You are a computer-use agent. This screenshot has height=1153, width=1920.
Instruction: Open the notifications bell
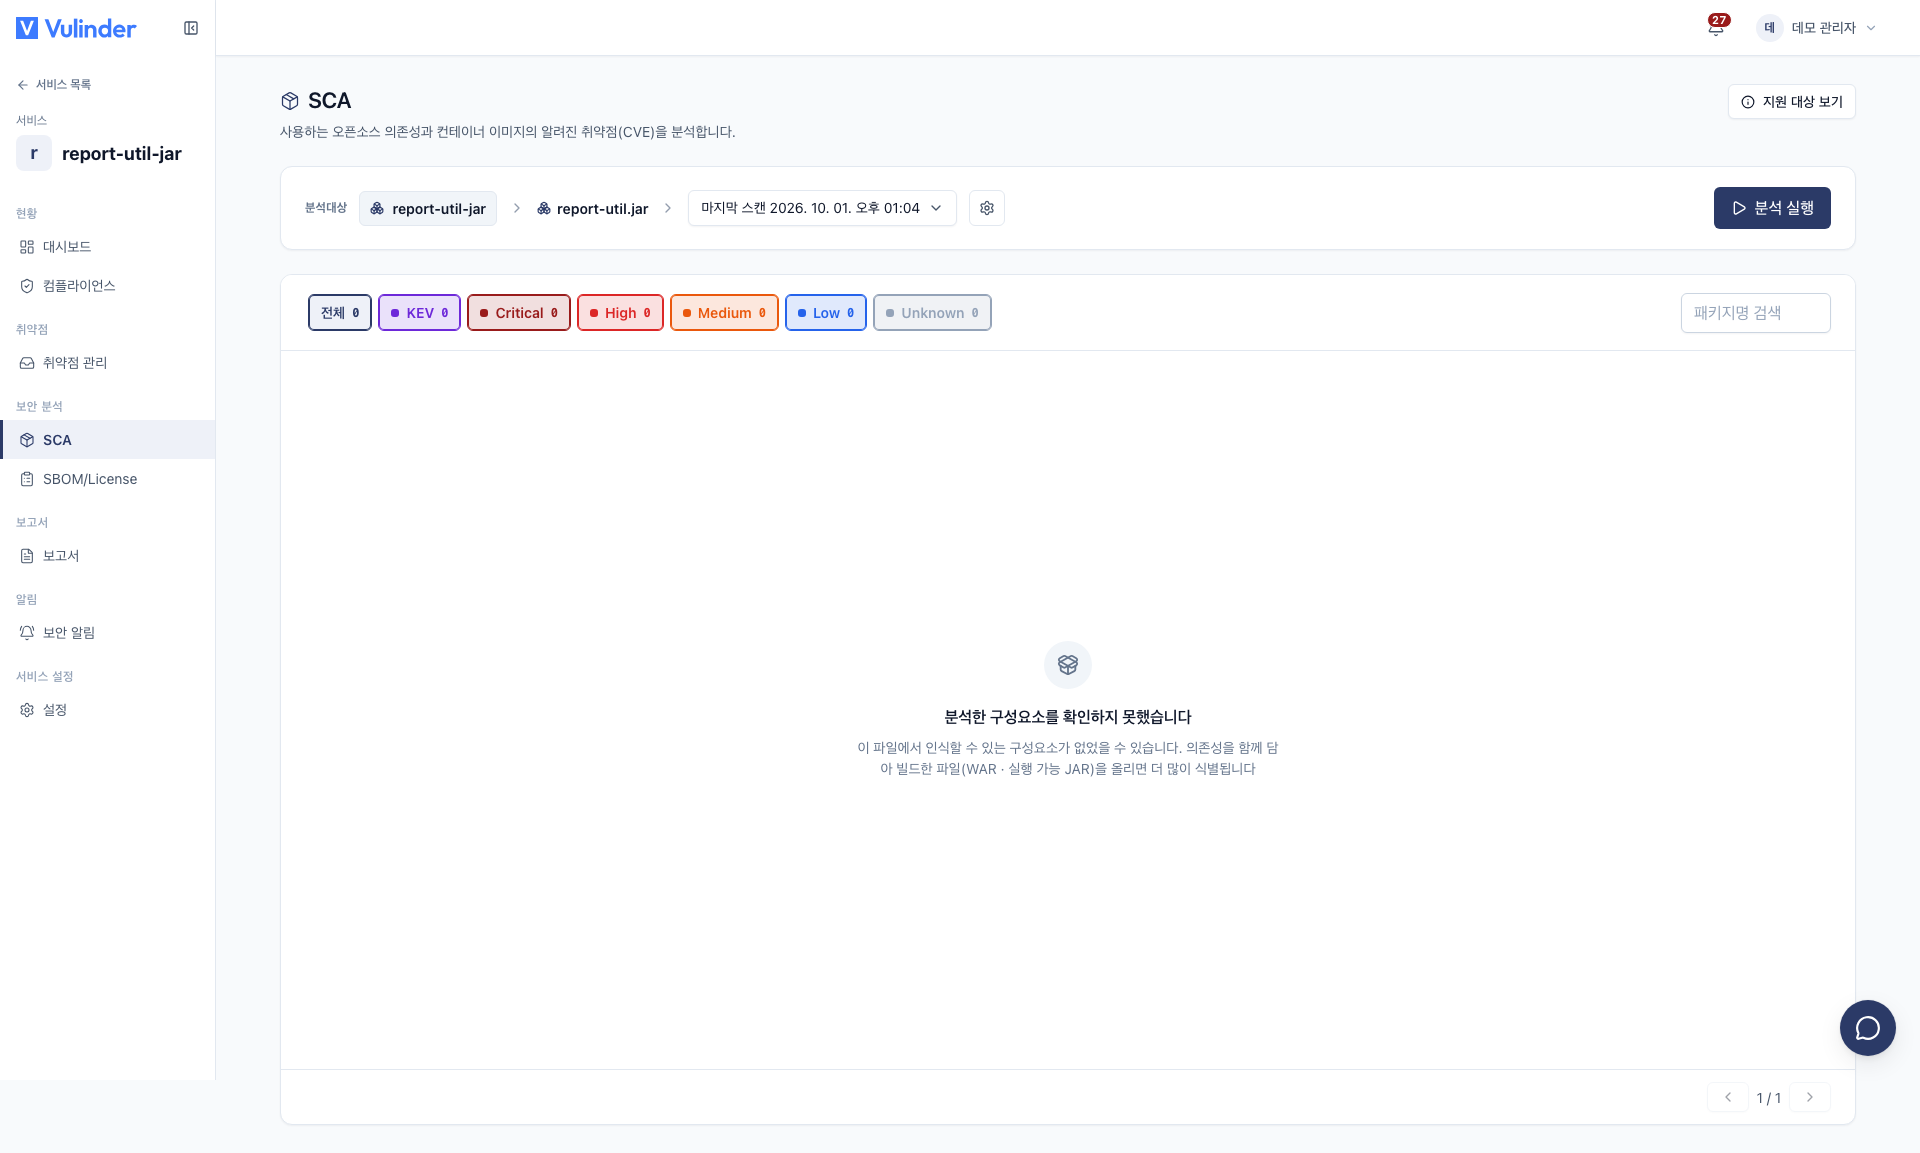click(x=1716, y=28)
